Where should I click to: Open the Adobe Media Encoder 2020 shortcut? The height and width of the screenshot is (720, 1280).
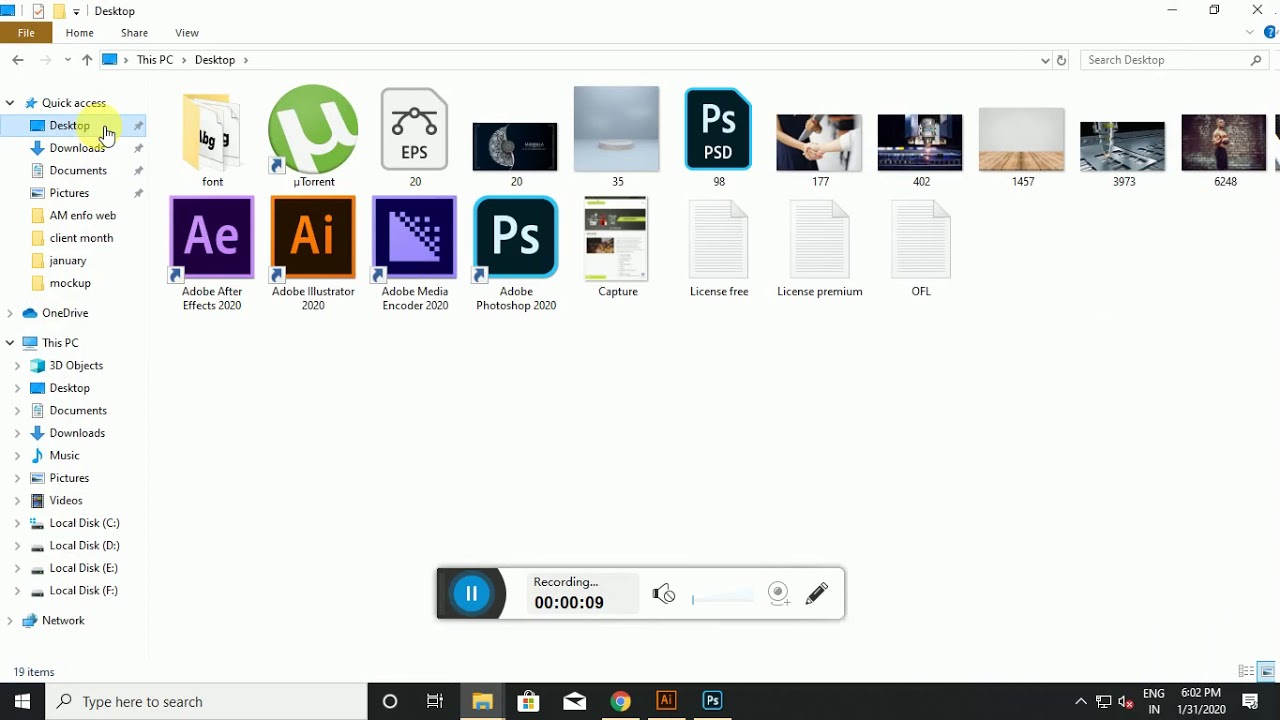point(414,238)
